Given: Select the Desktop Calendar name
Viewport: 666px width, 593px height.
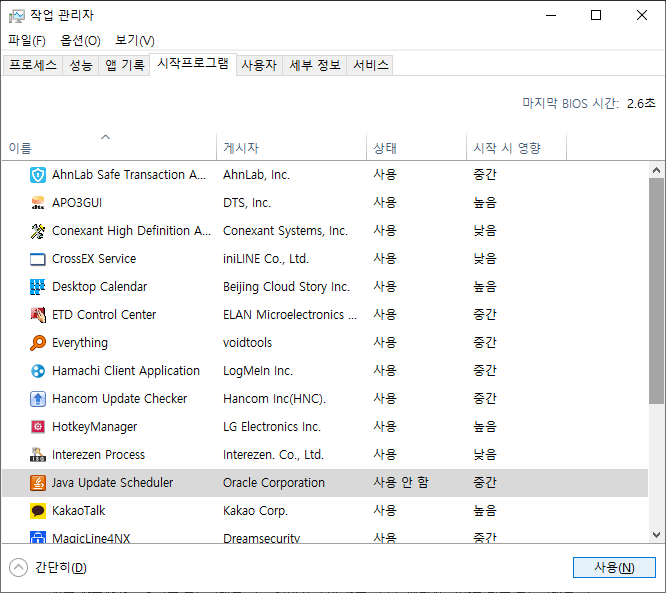Looking at the screenshot, I should coord(99,287).
